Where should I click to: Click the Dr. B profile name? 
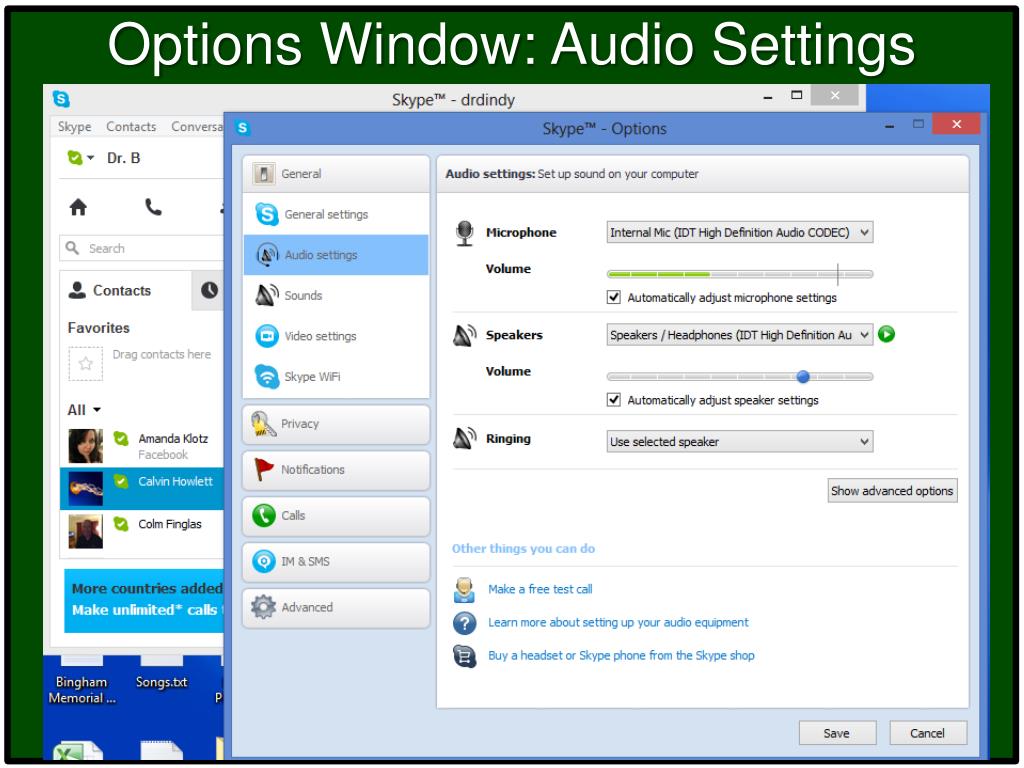(123, 158)
